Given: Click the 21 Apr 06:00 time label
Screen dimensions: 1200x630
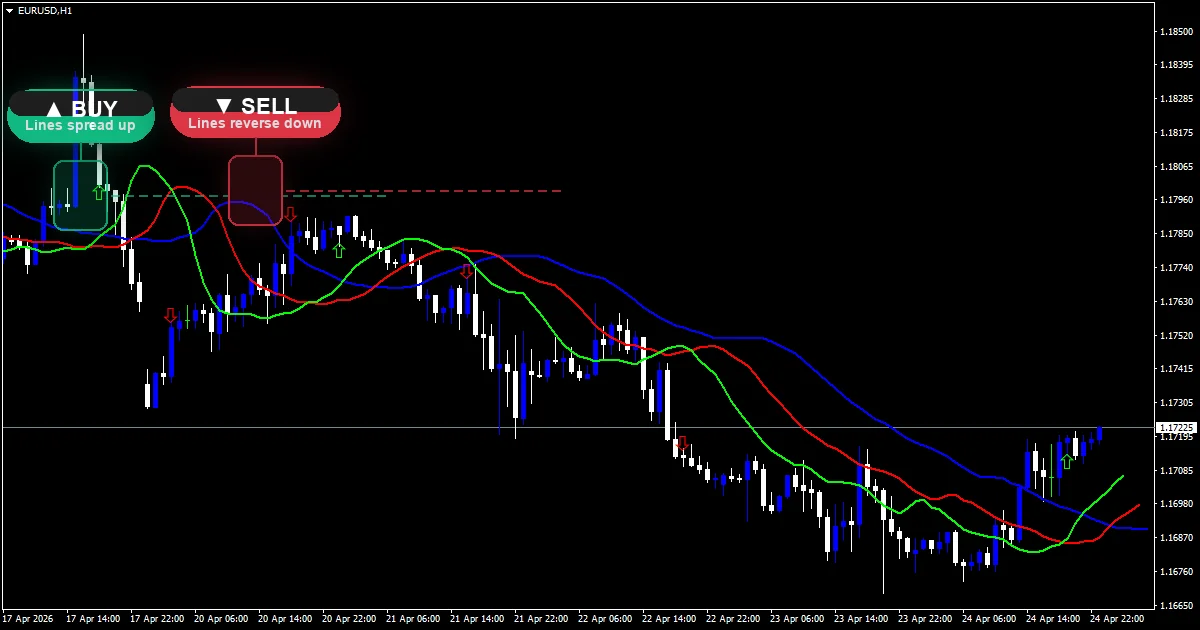Looking at the screenshot, I should 413,619.
